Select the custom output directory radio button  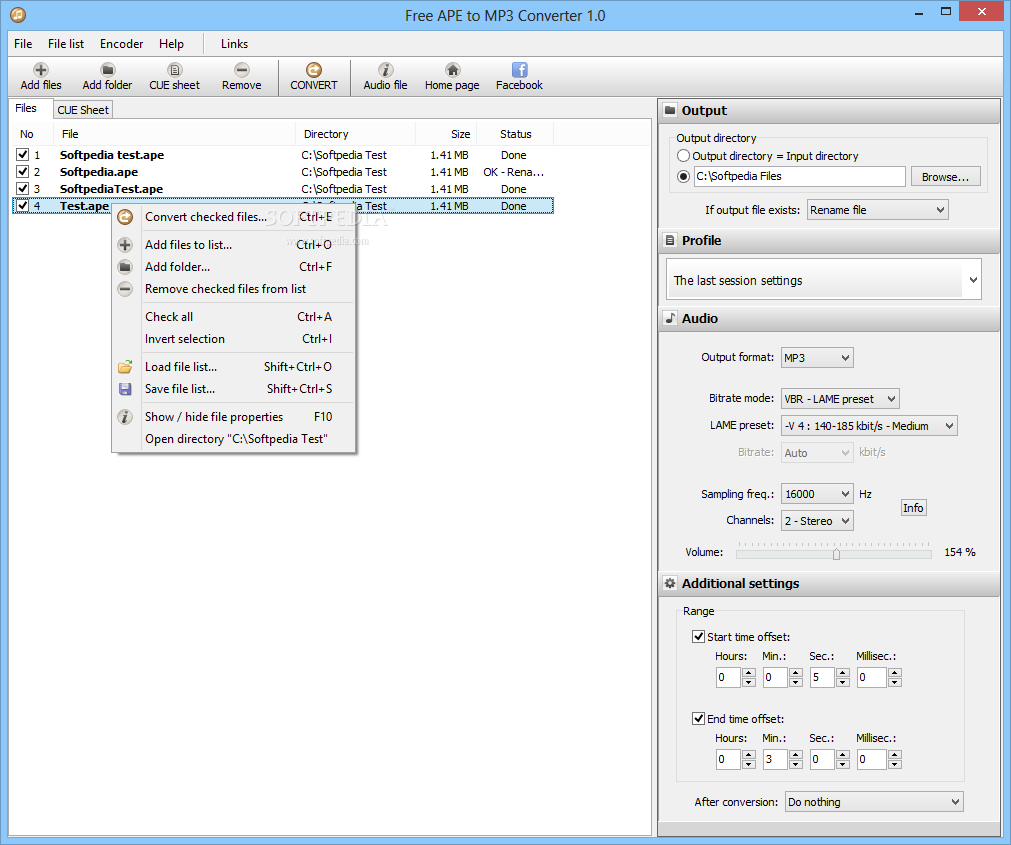[x=683, y=176]
